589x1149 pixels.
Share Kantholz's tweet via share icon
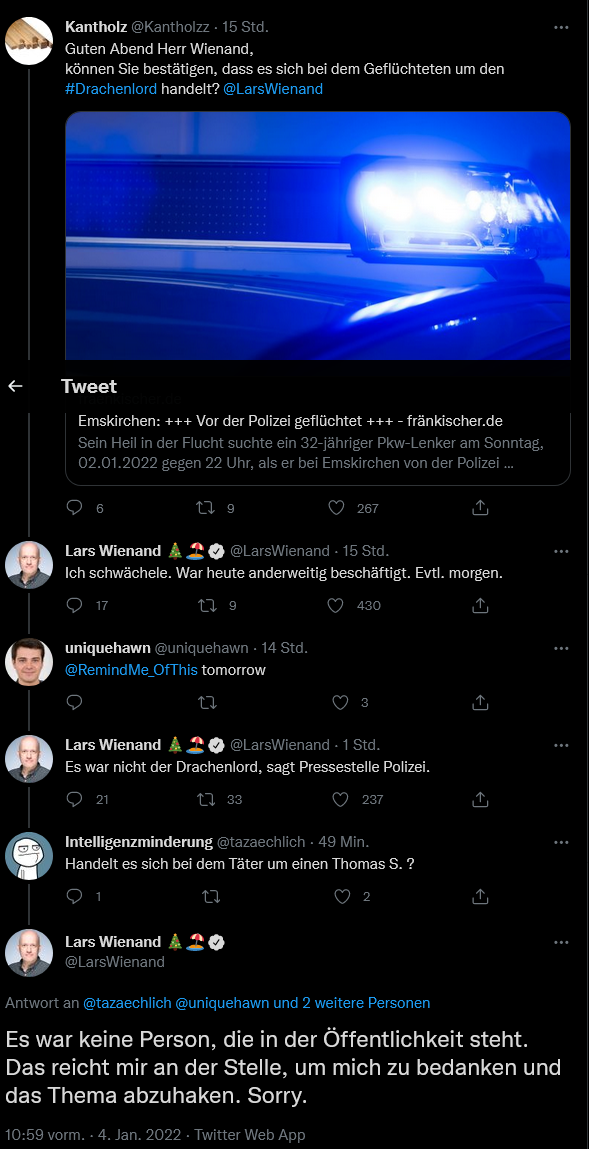(x=480, y=507)
